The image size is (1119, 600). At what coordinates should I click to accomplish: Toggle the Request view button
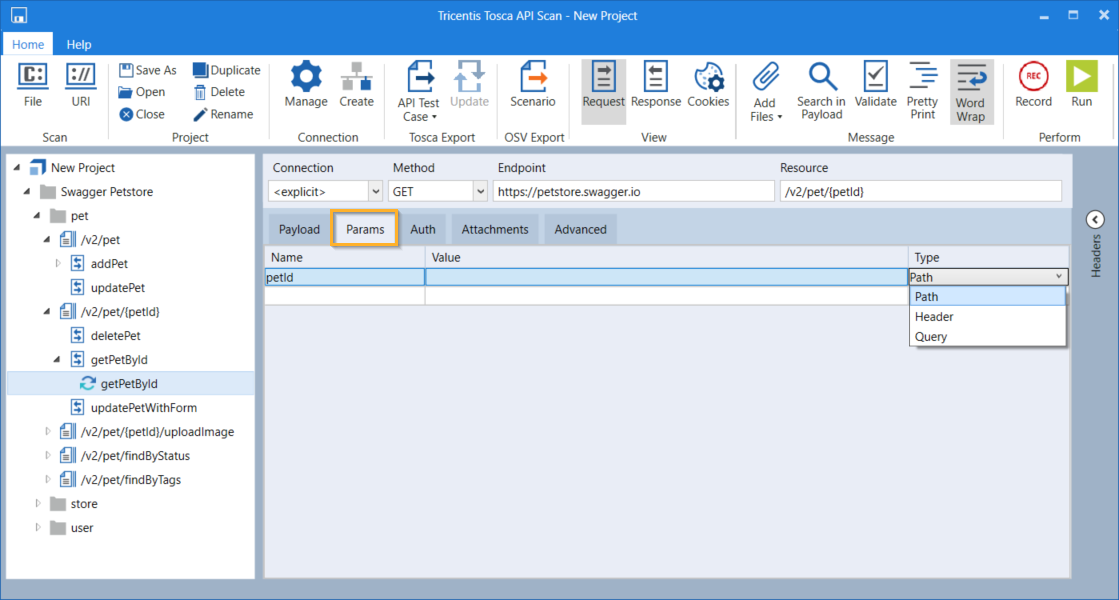click(603, 85)
